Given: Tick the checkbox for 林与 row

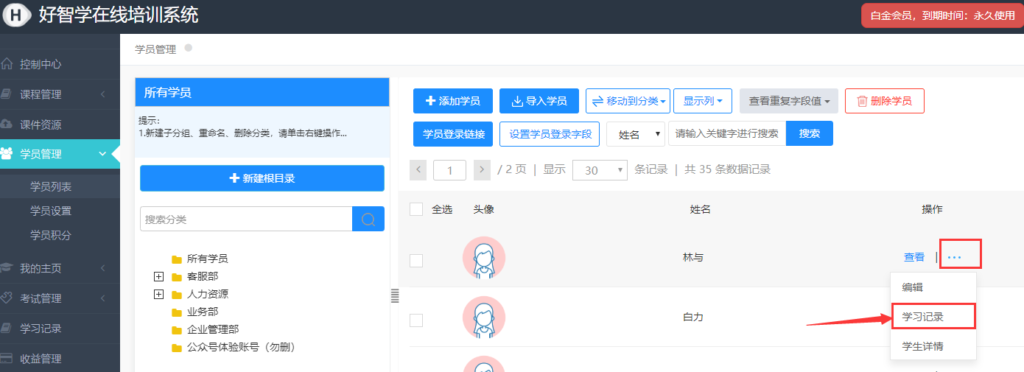Looking at the screenshot, I should [x=416, y=260].
